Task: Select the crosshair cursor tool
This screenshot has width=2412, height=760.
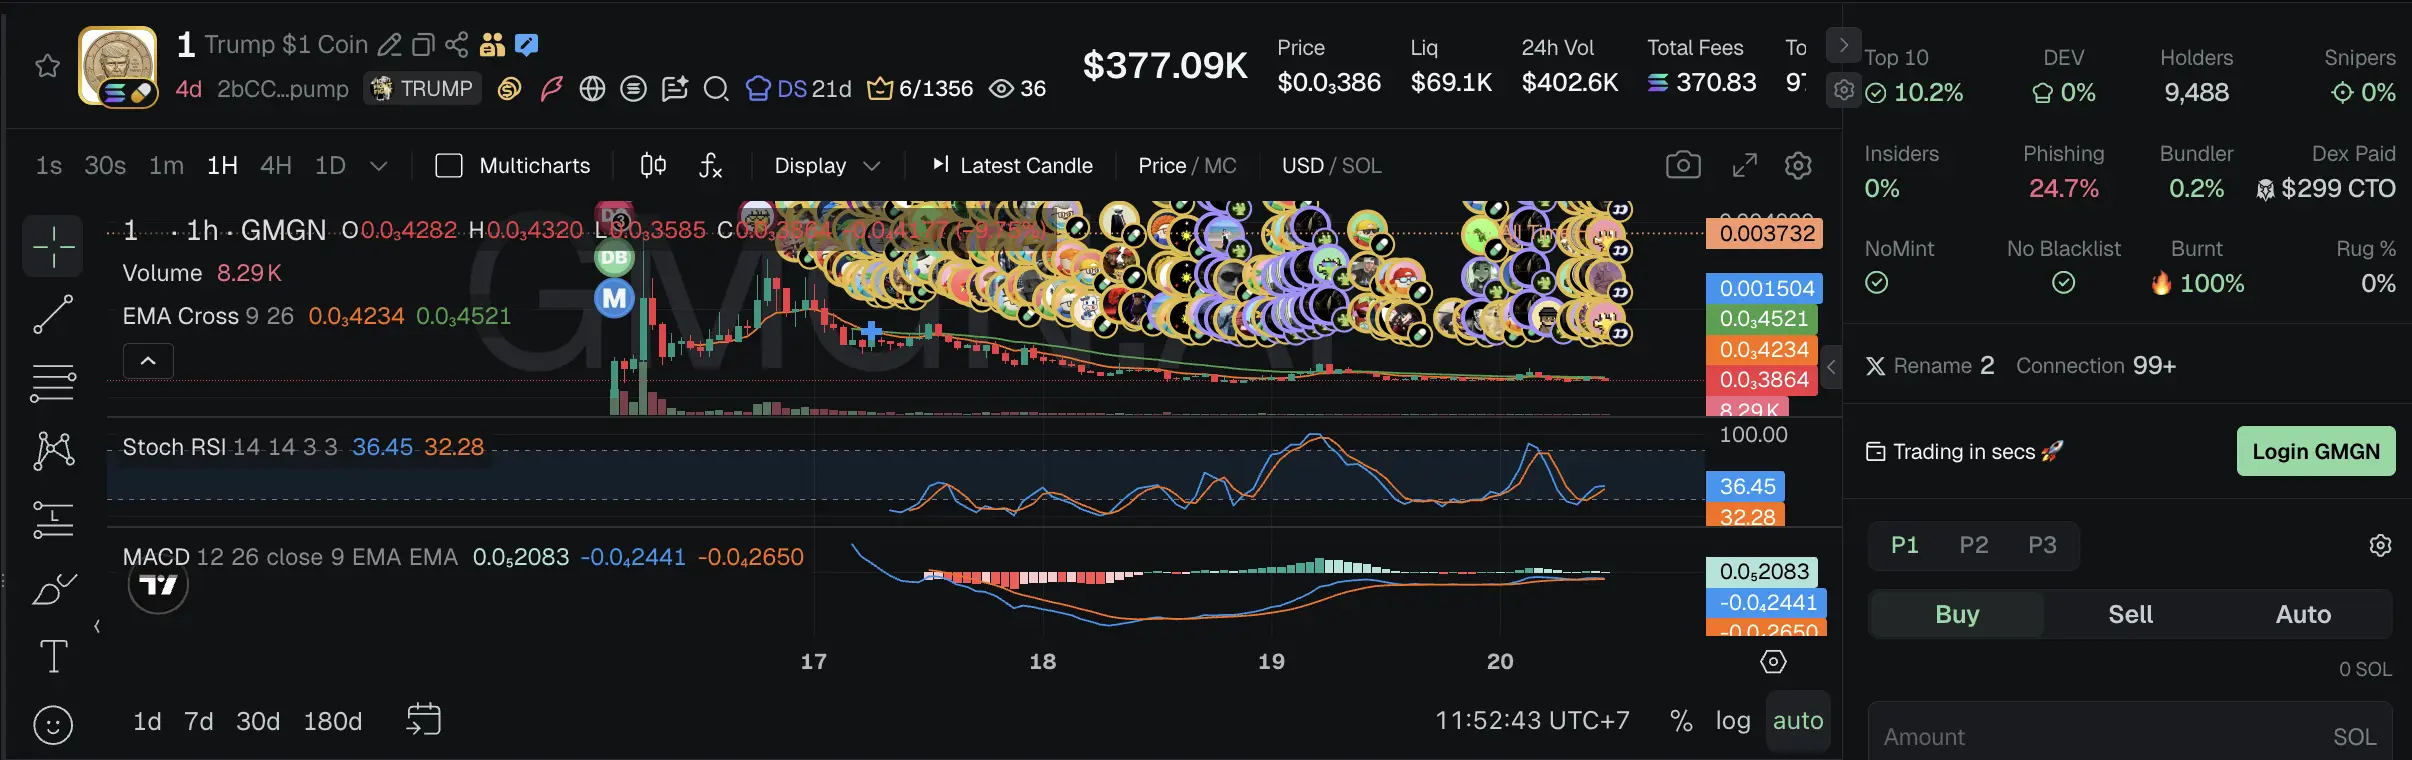Action: (53, 245)
